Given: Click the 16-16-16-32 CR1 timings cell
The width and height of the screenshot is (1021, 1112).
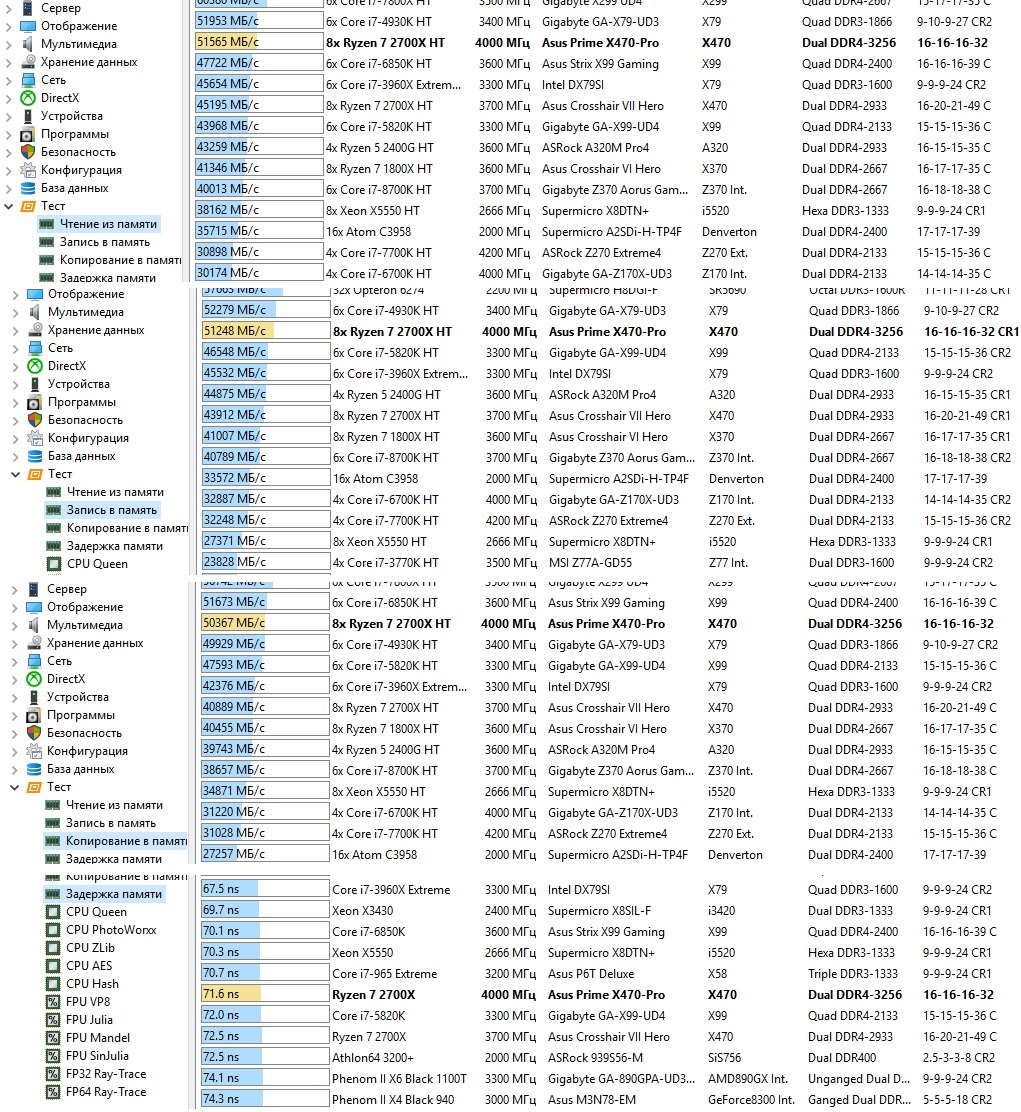Looking at the screenshot, I should point(971,331).
